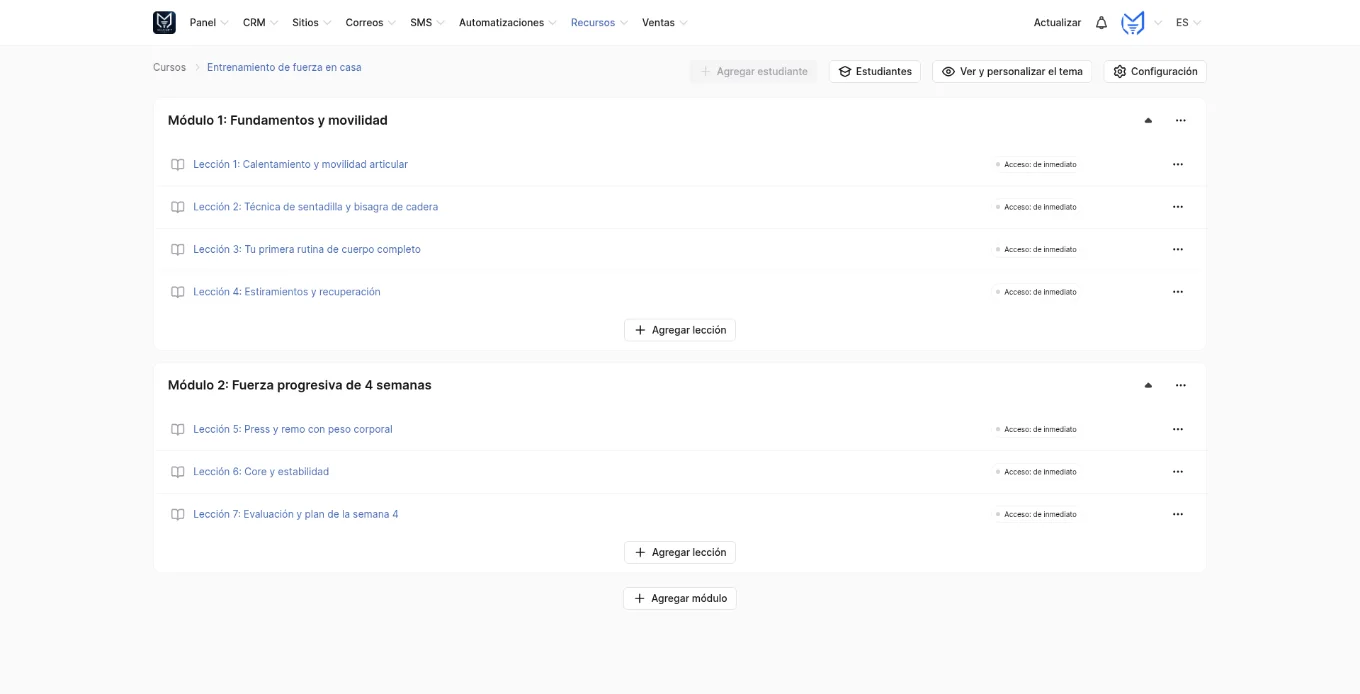1360x694 pixels.
Task: Open the three-dot menu for Lección 3
Action: 1178,249
